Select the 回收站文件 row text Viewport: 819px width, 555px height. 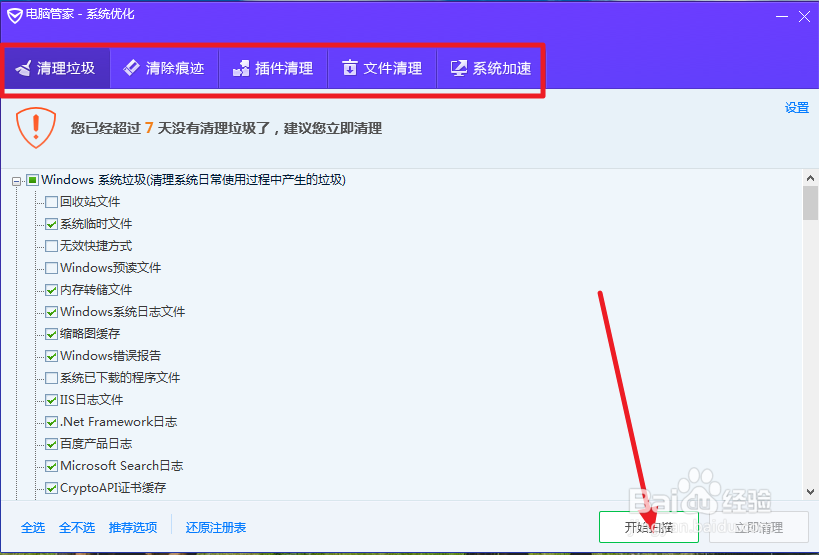tap(90, 202)
